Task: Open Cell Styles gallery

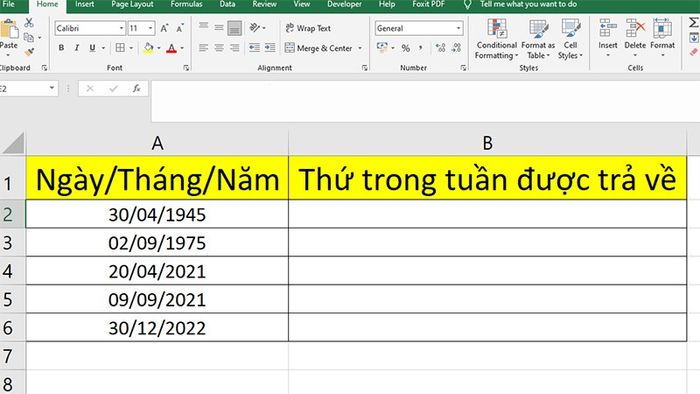Action: tap(570, 39)
